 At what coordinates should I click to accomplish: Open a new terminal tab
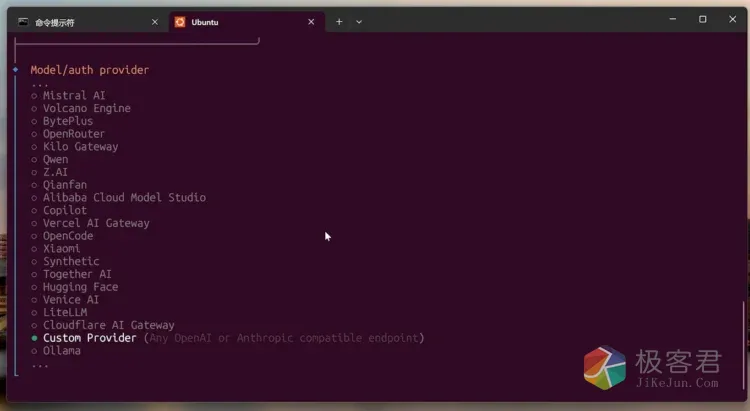(x=339, y=21)
